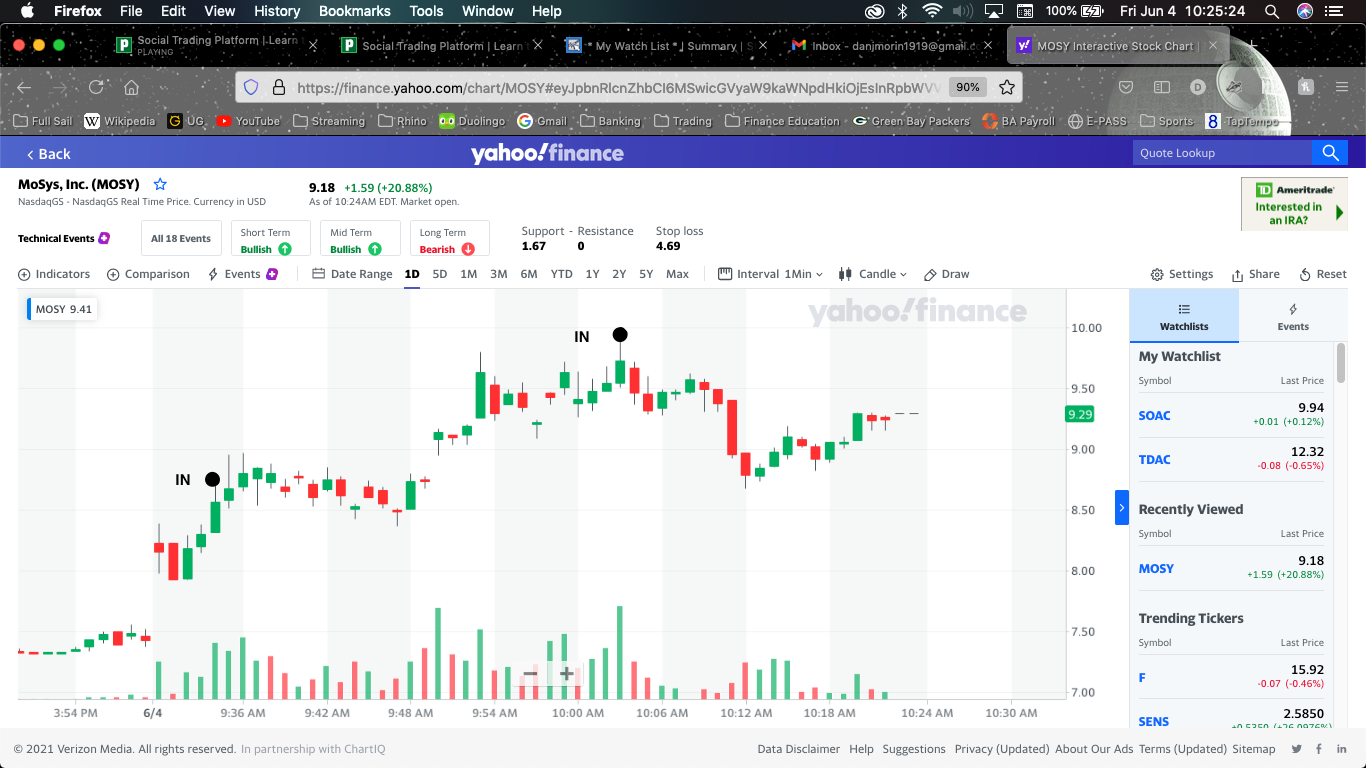Collapse the watchlist side panel arrow
The image size is (1366, 768).
[x=1122, y=508]
